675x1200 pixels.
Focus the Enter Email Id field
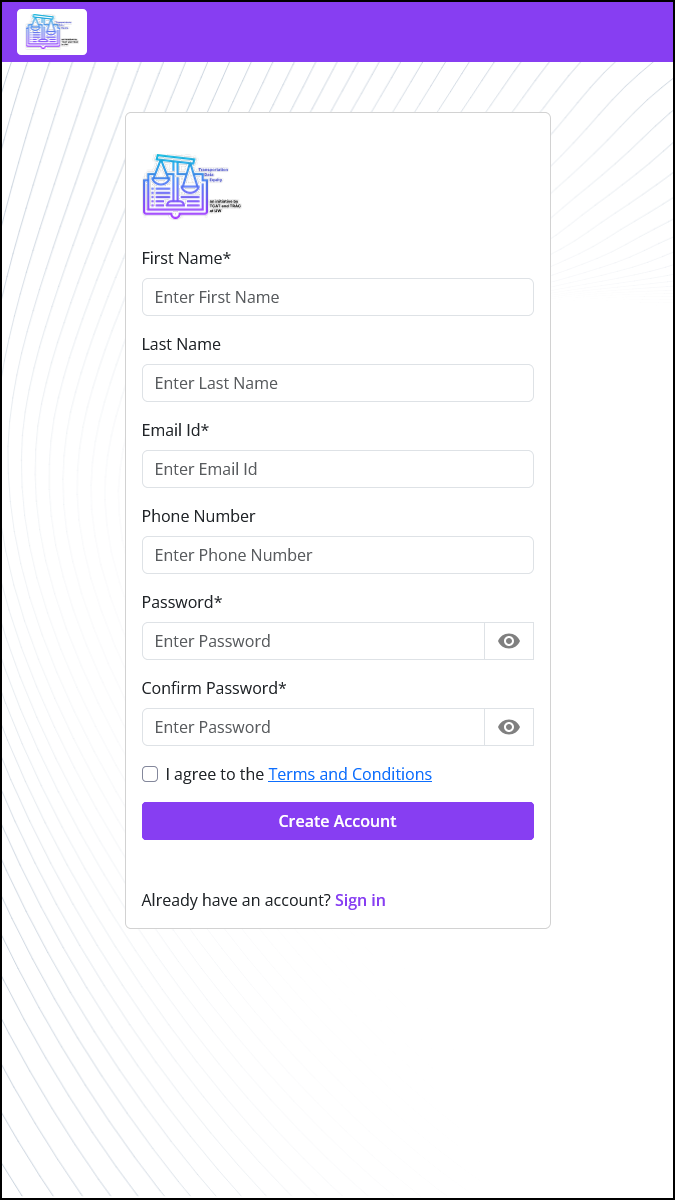337,469
